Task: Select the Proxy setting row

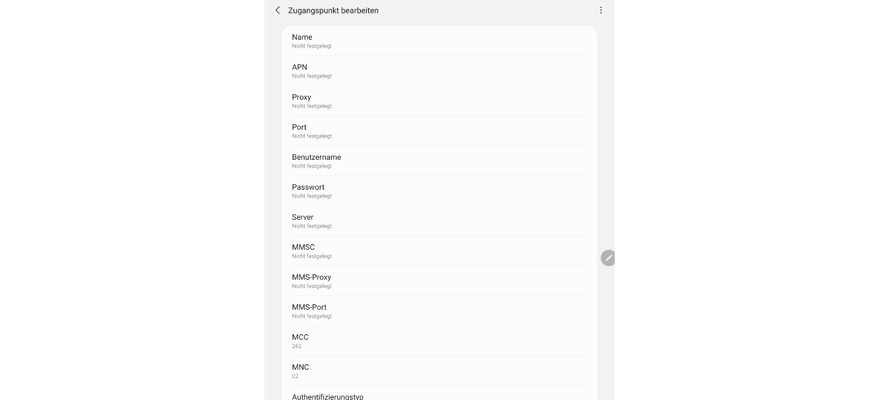Action: [x=438, y=101]
